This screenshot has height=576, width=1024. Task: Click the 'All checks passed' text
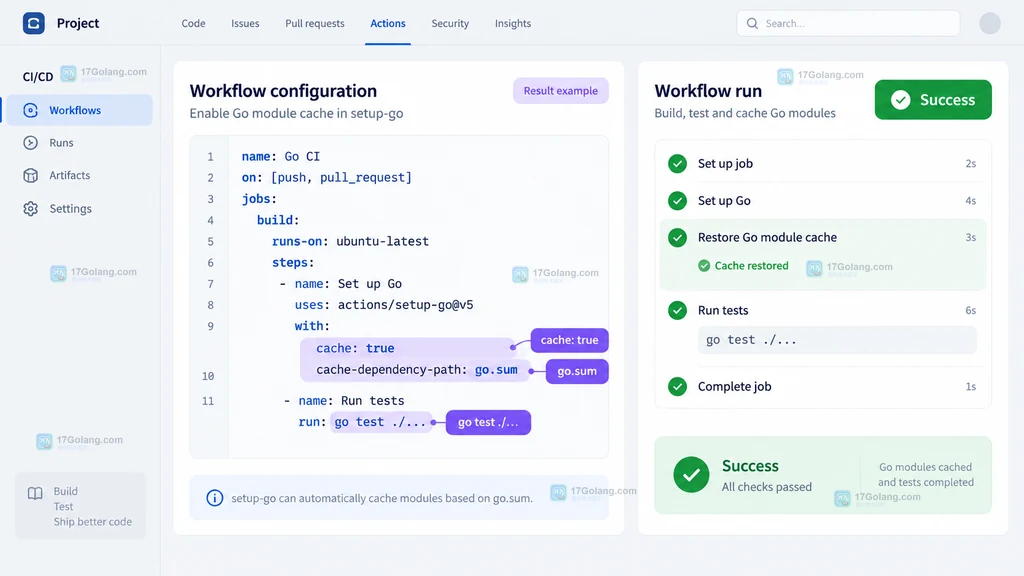tap(767, 487)
